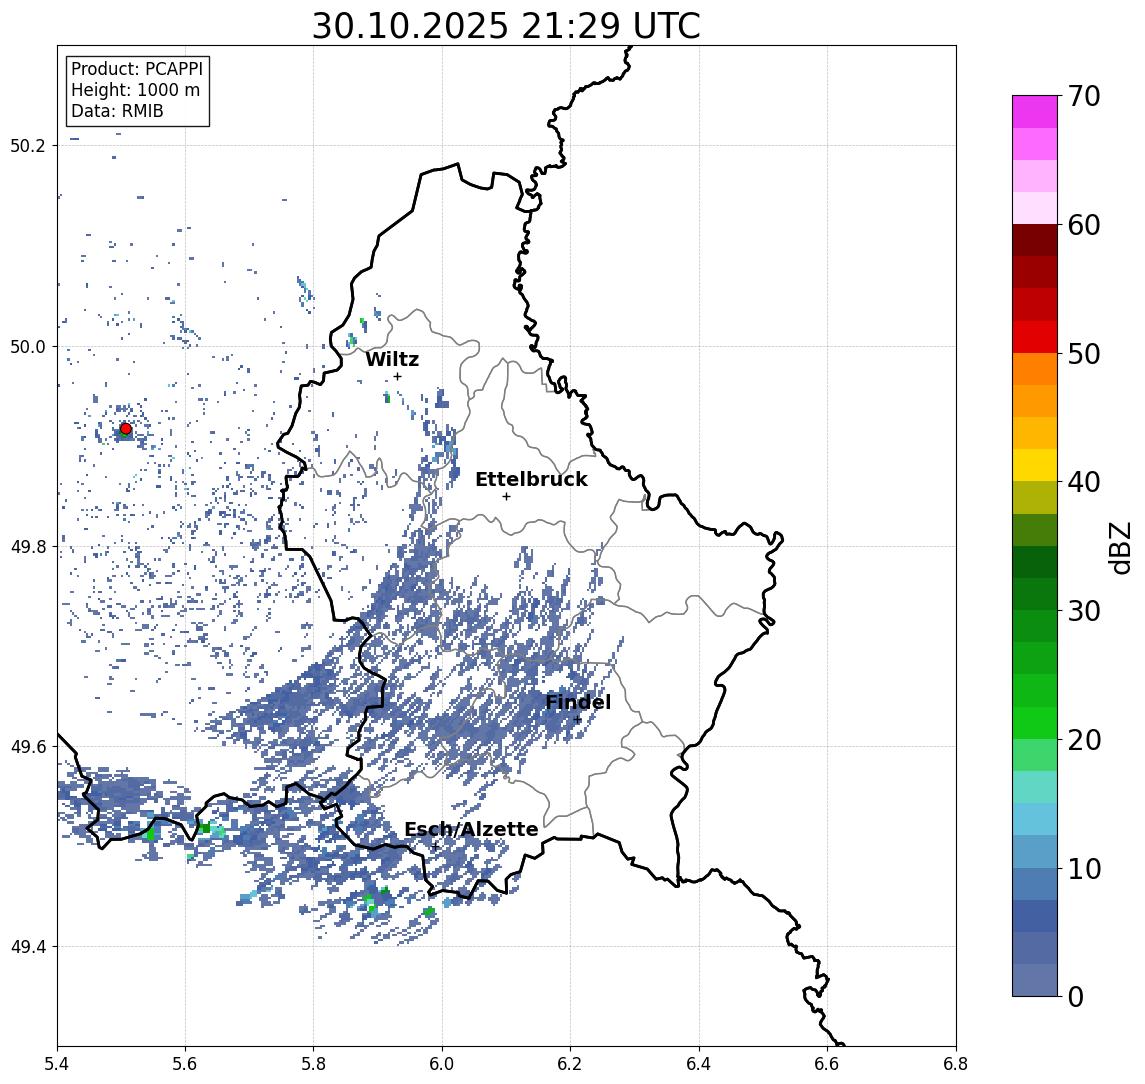Click the longitude 6.4 axis label

click(x=699, y=1064)
